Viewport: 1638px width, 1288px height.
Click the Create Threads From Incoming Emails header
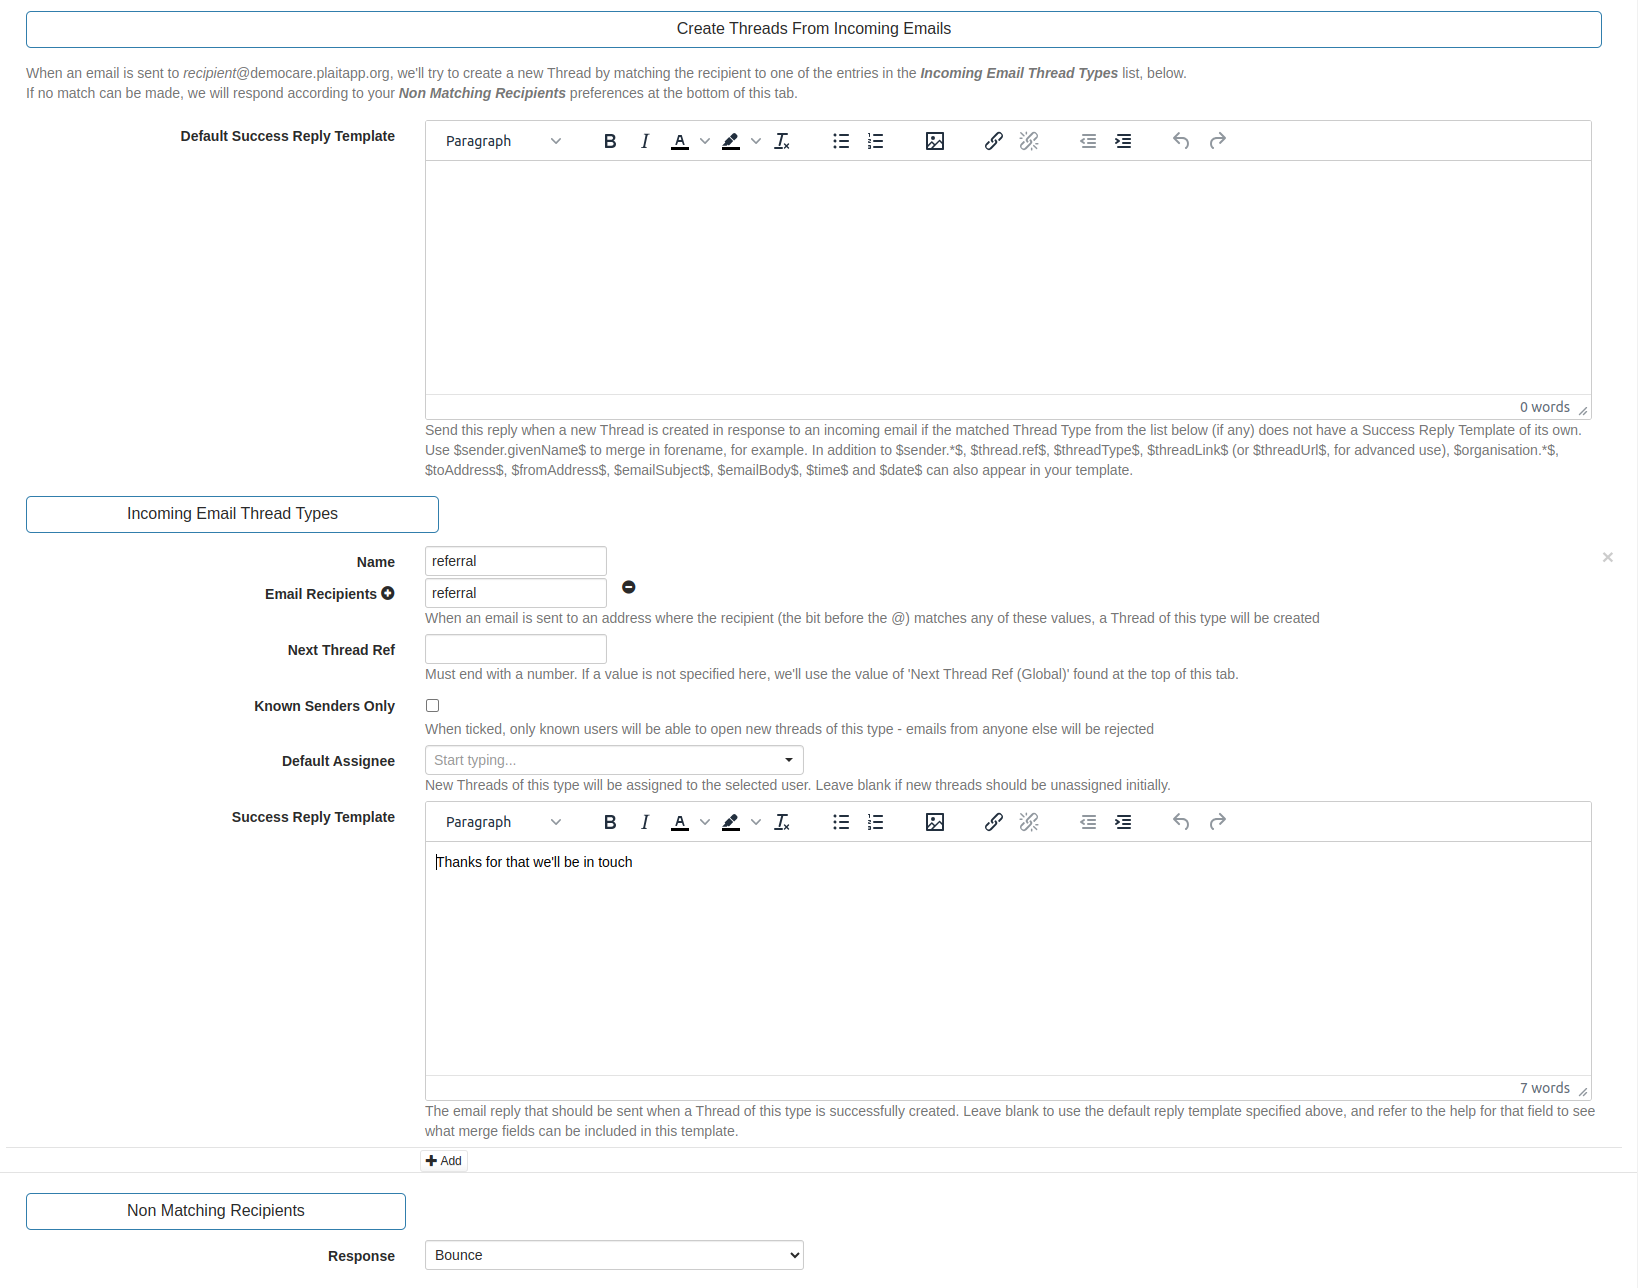point(814,29)
